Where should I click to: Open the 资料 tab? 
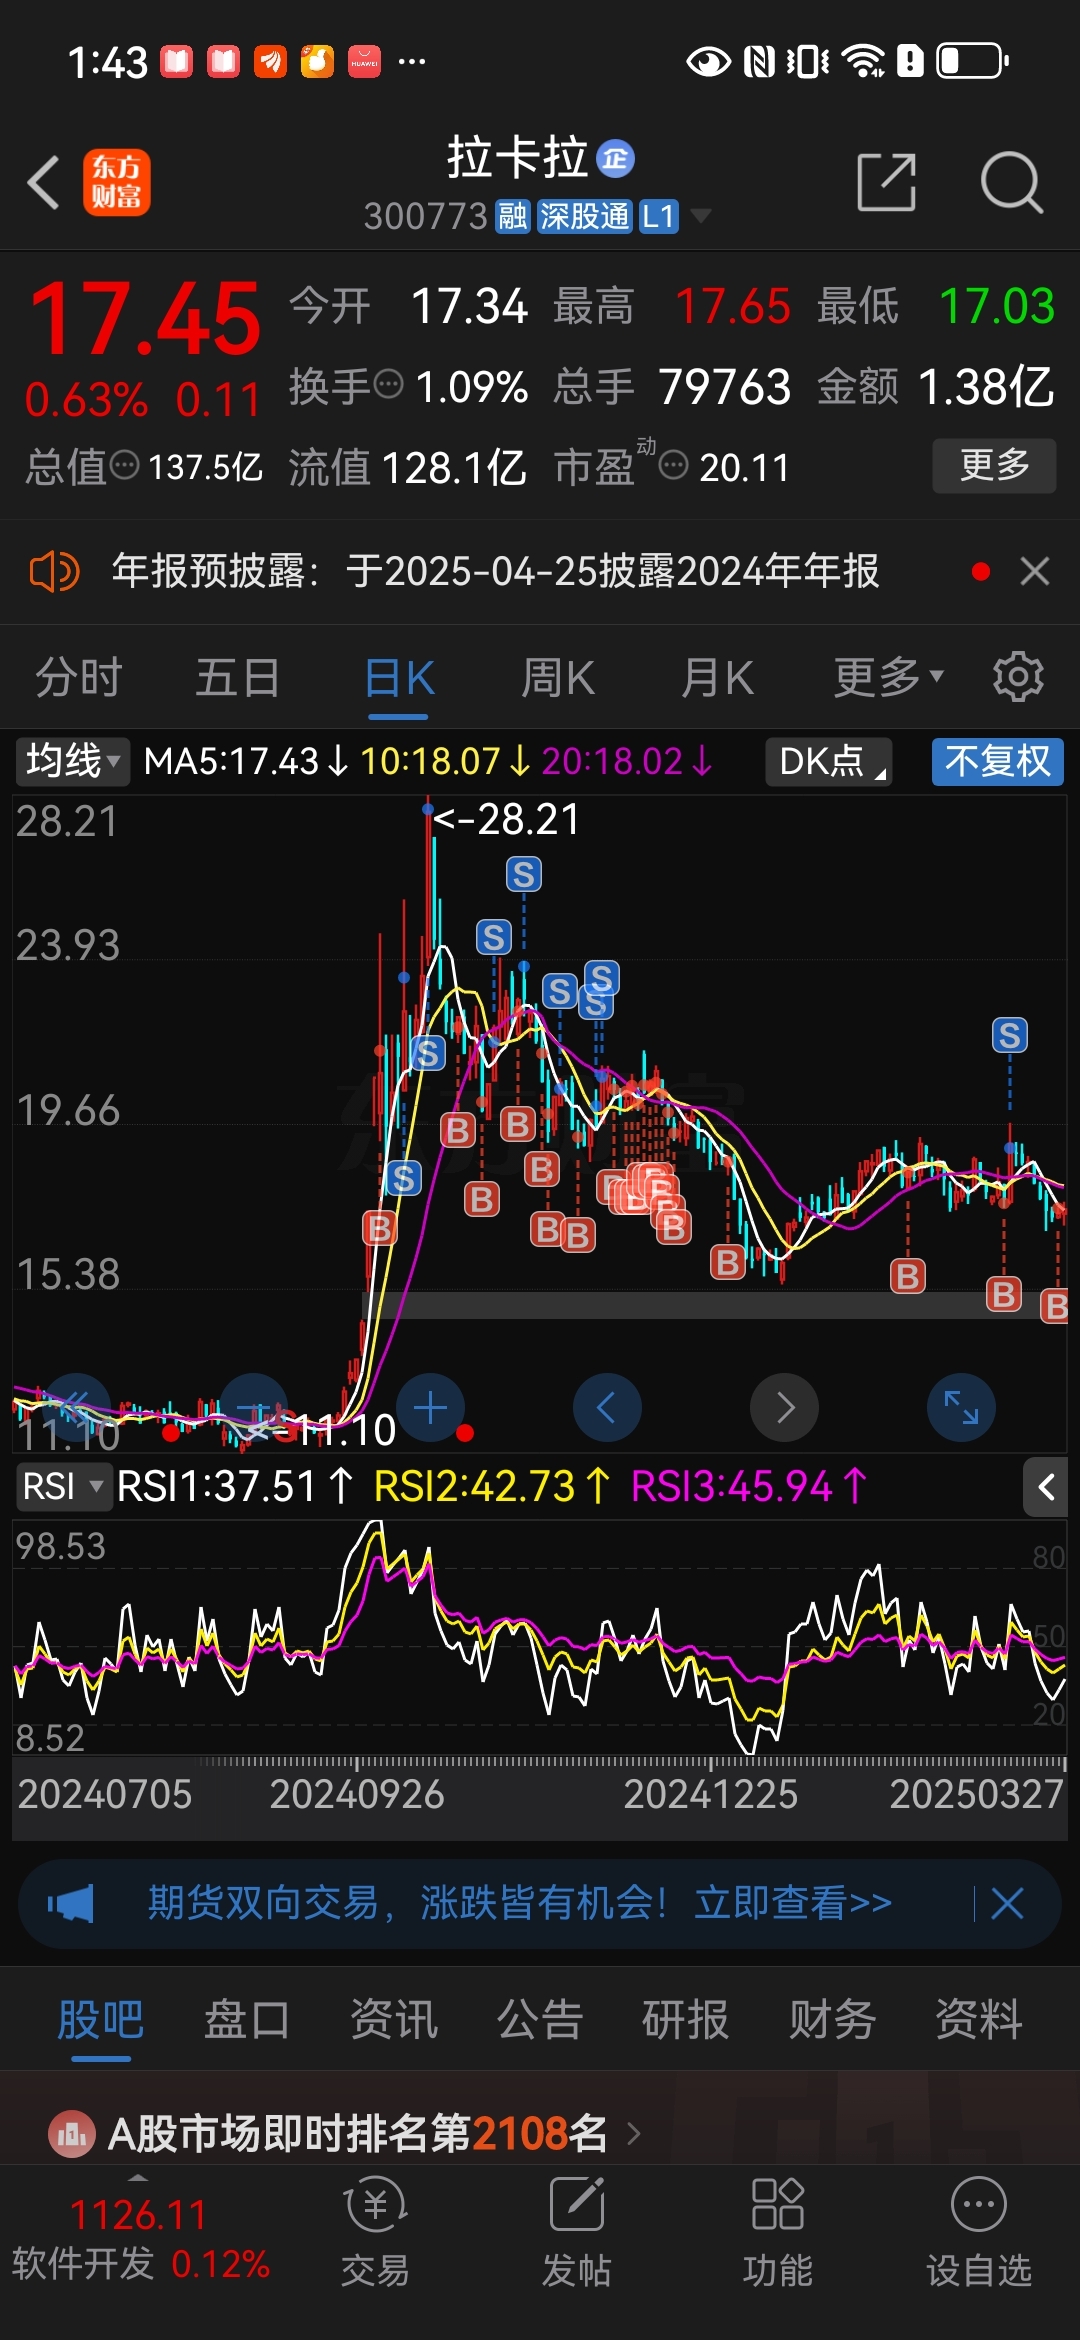pos(979,2020)
